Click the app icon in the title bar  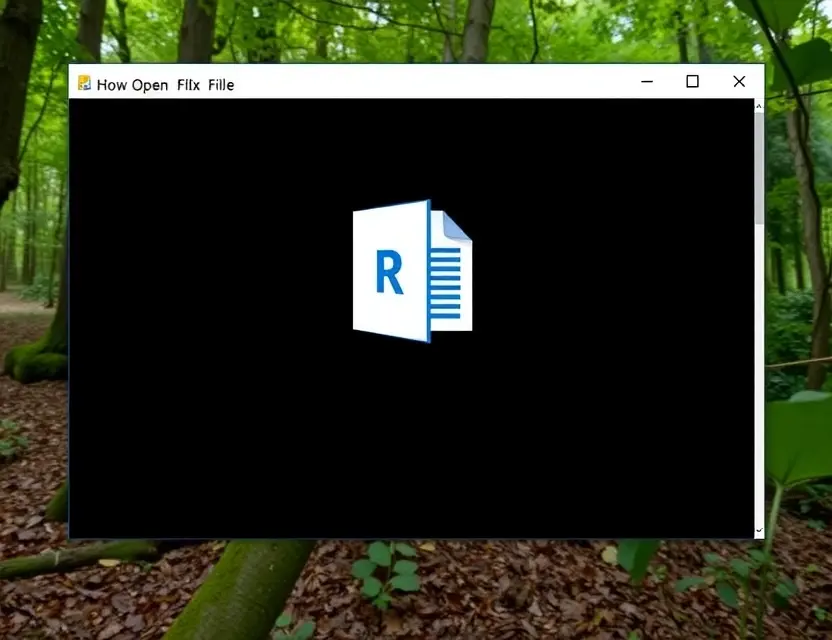tap(84, 83)
